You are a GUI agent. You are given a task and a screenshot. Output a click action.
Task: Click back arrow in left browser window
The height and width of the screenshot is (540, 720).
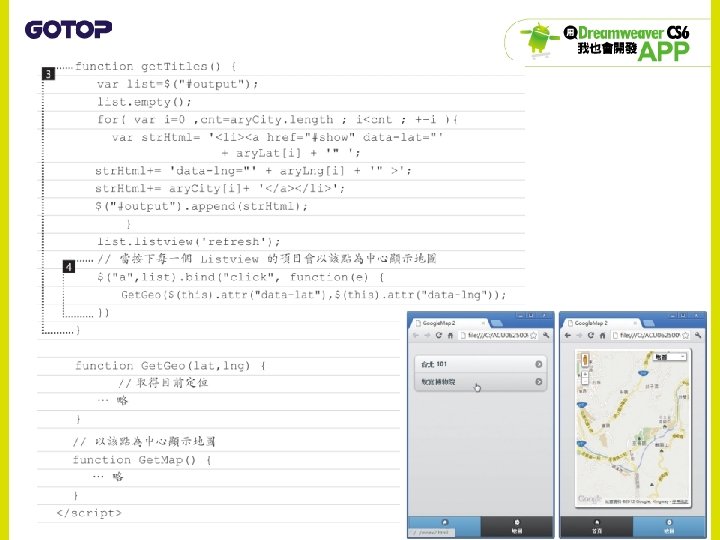coord(416,335)
